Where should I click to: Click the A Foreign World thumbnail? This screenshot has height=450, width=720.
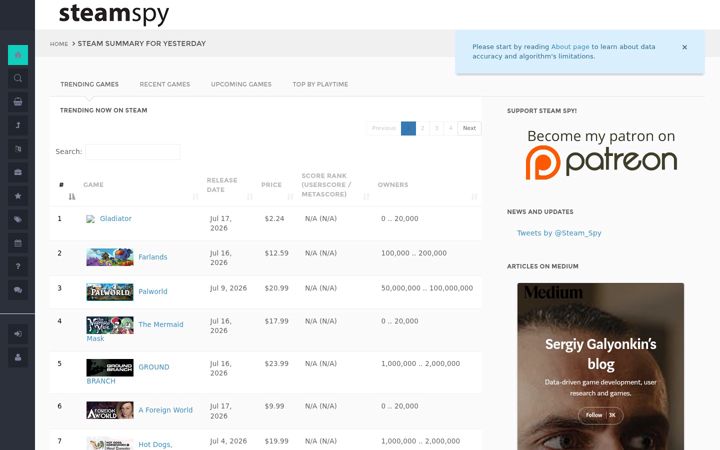pyautogui.click(x=110, y=410)
